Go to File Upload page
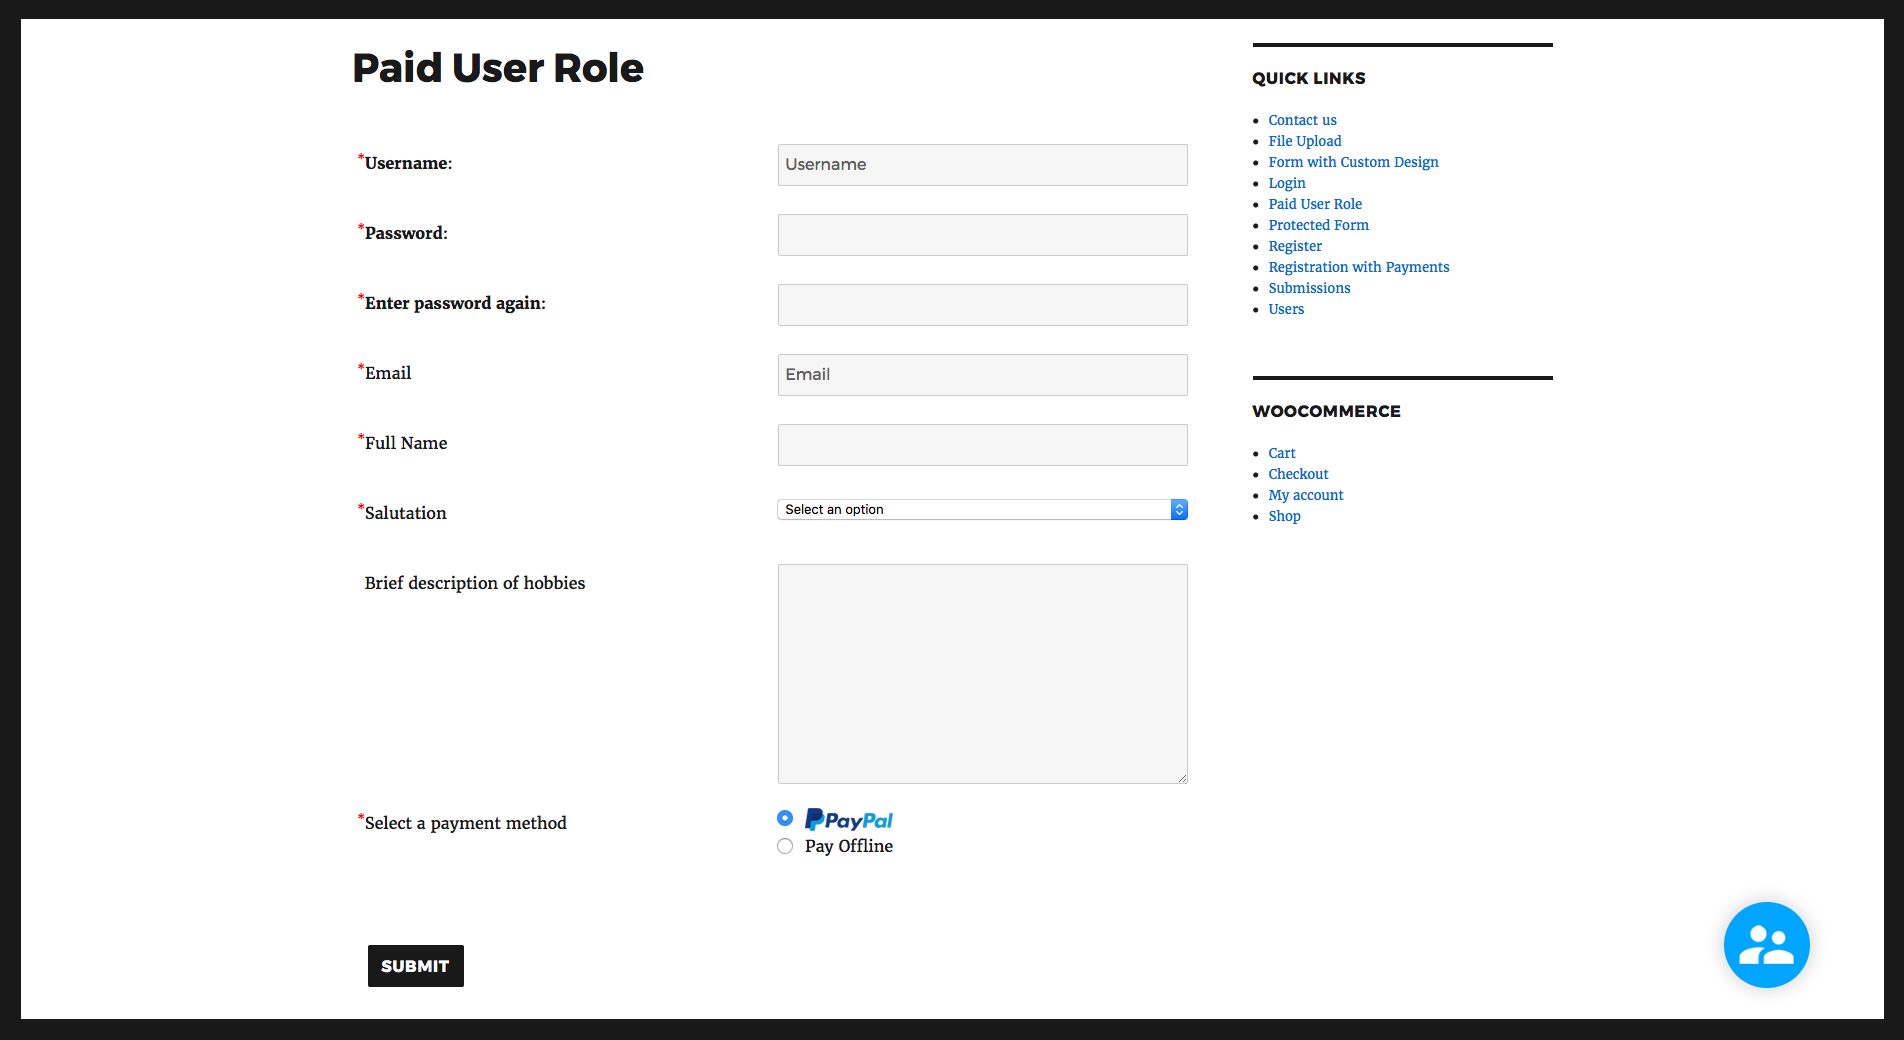1904x1040 pixels. tap(1305, 140)
